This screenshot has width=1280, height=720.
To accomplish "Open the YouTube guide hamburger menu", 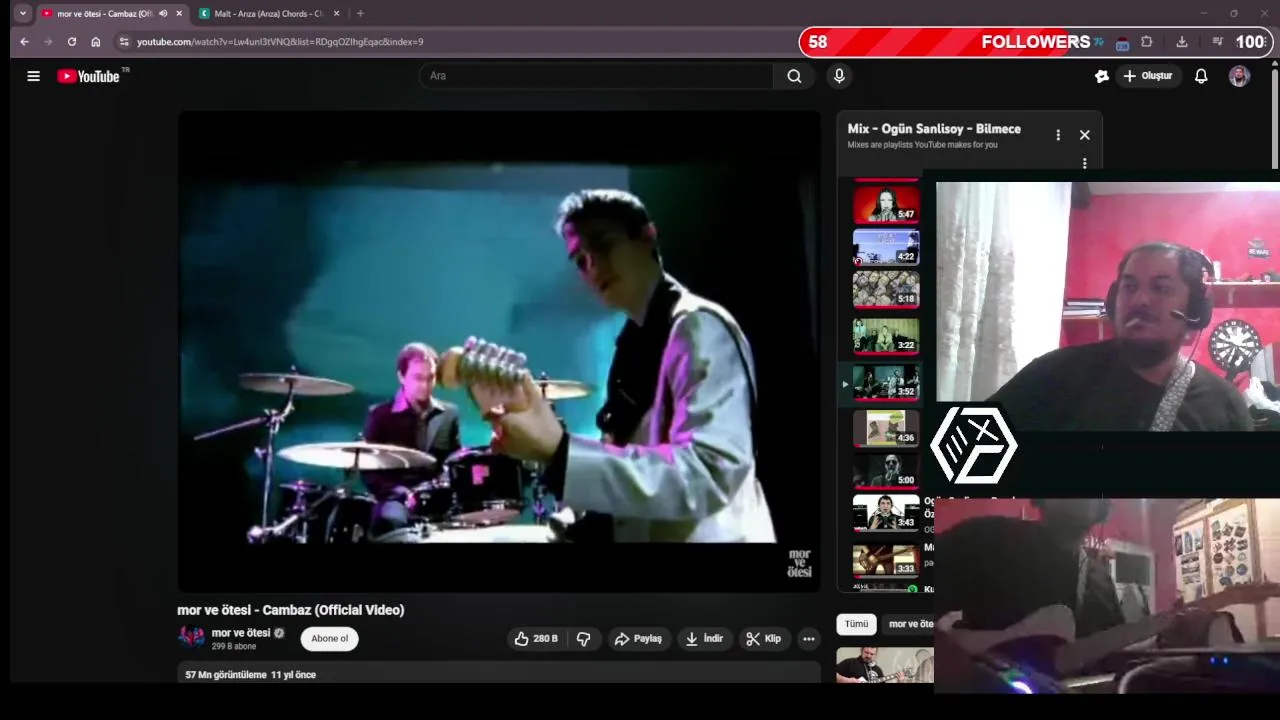I will pos(33,76).
